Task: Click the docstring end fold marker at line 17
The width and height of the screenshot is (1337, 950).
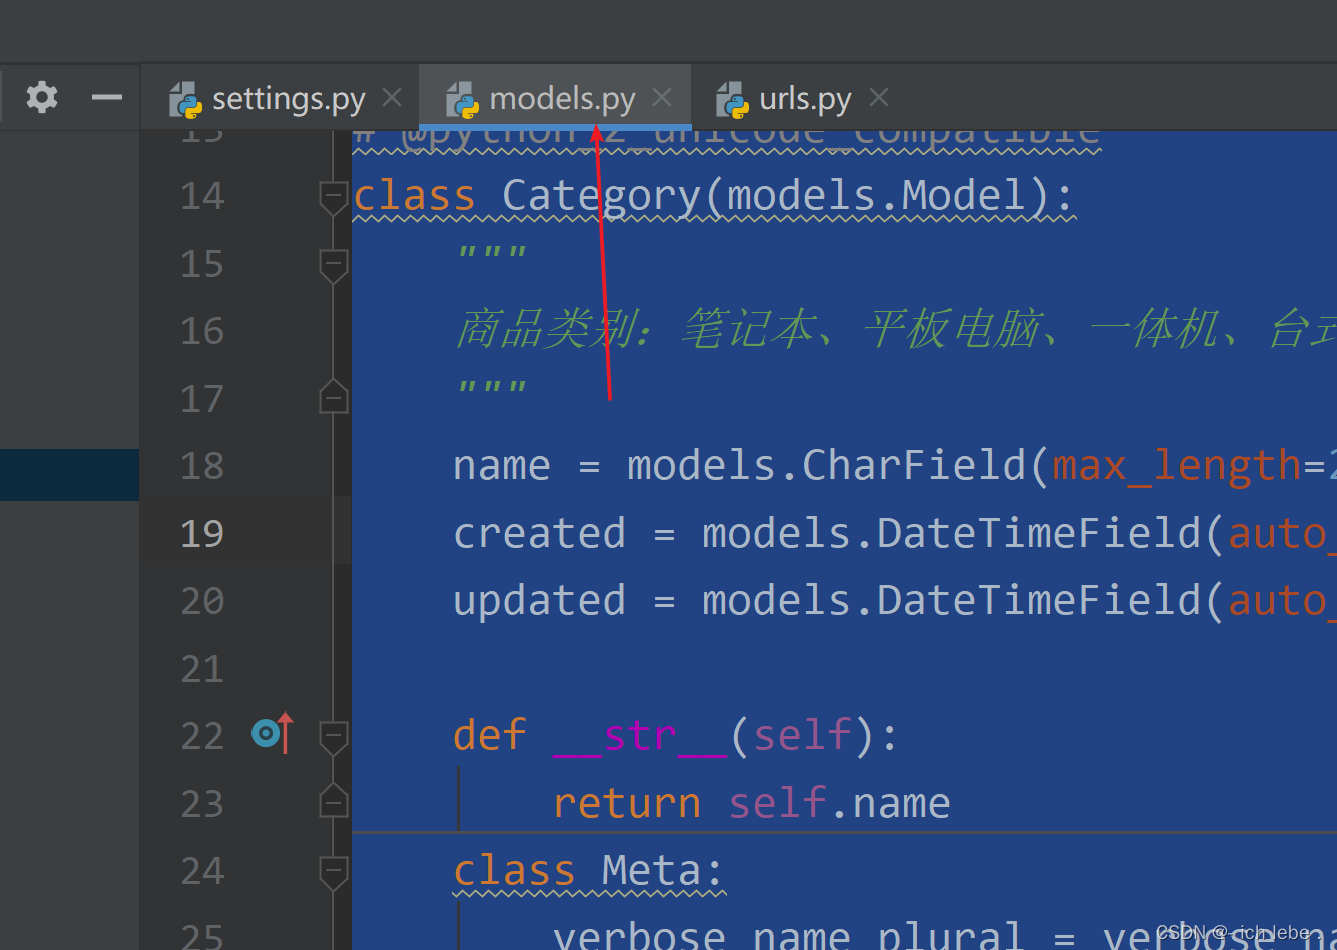Action: click(x=333, y=397)
